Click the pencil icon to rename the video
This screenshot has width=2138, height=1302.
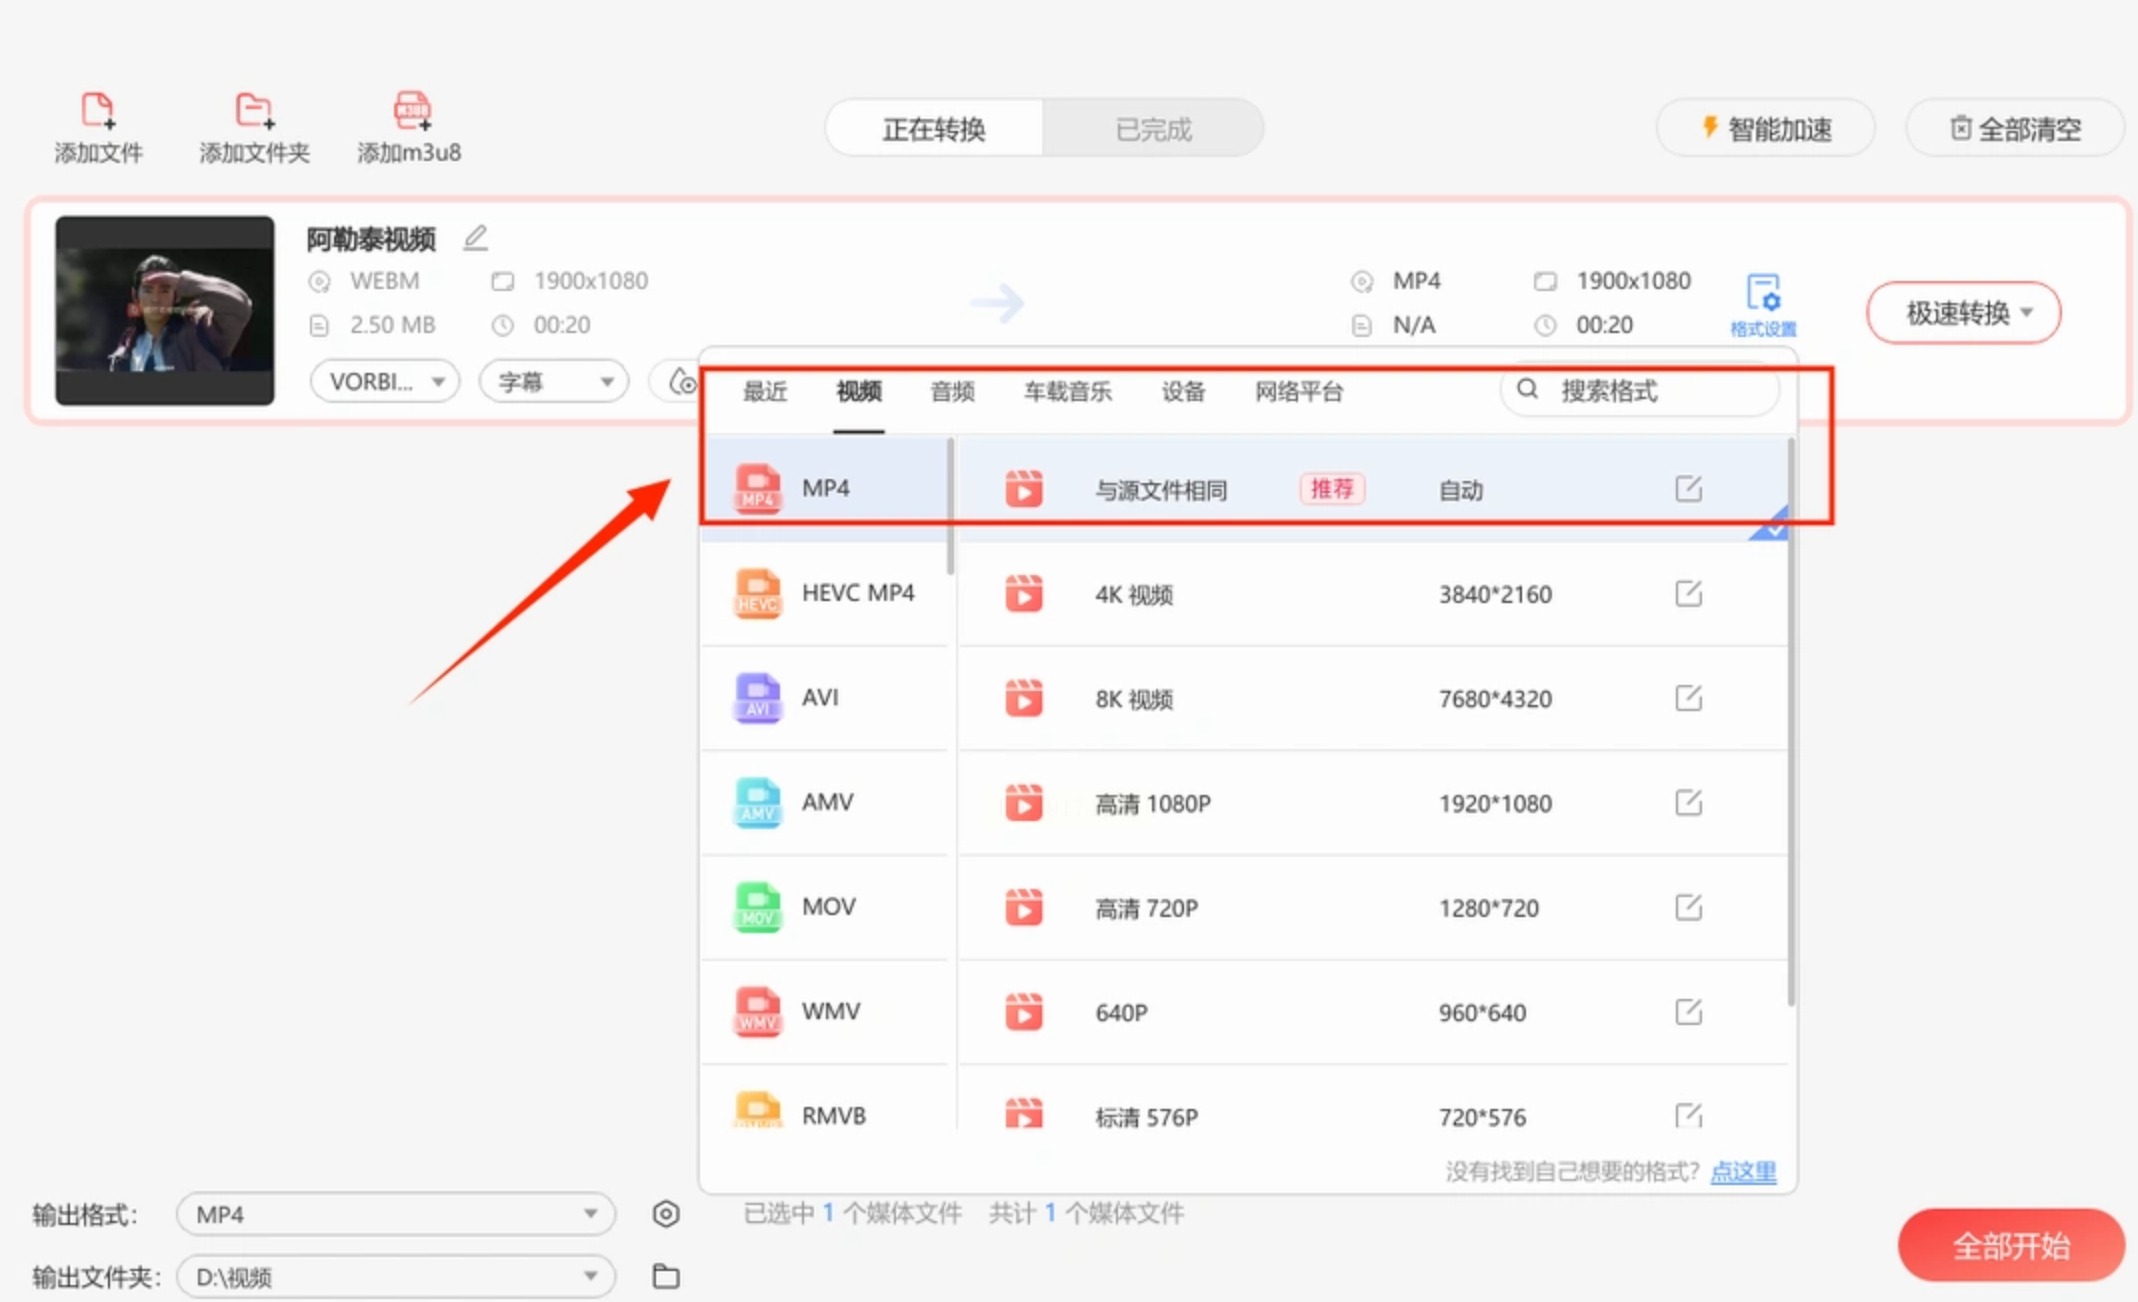tap(476, 238)
